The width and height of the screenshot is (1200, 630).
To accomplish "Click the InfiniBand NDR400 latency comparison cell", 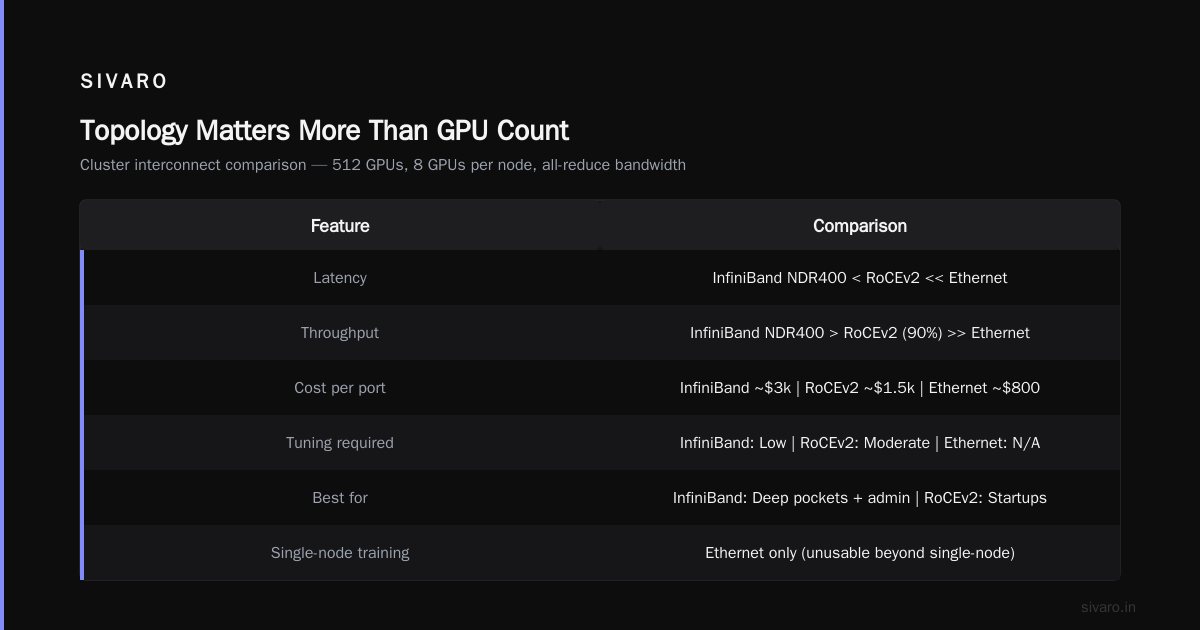I will [x=860, y=278].
